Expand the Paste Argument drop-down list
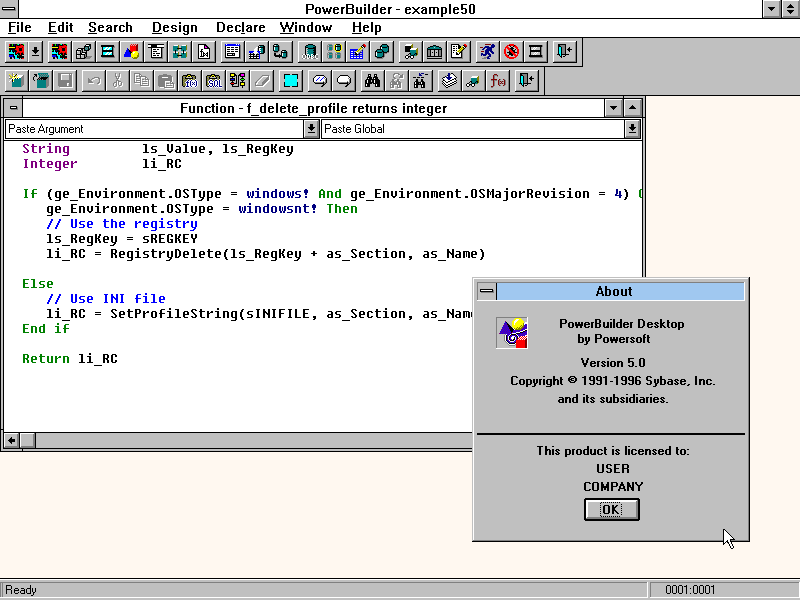The height and width of the screenshot is (600, 800). coord(311,129)
